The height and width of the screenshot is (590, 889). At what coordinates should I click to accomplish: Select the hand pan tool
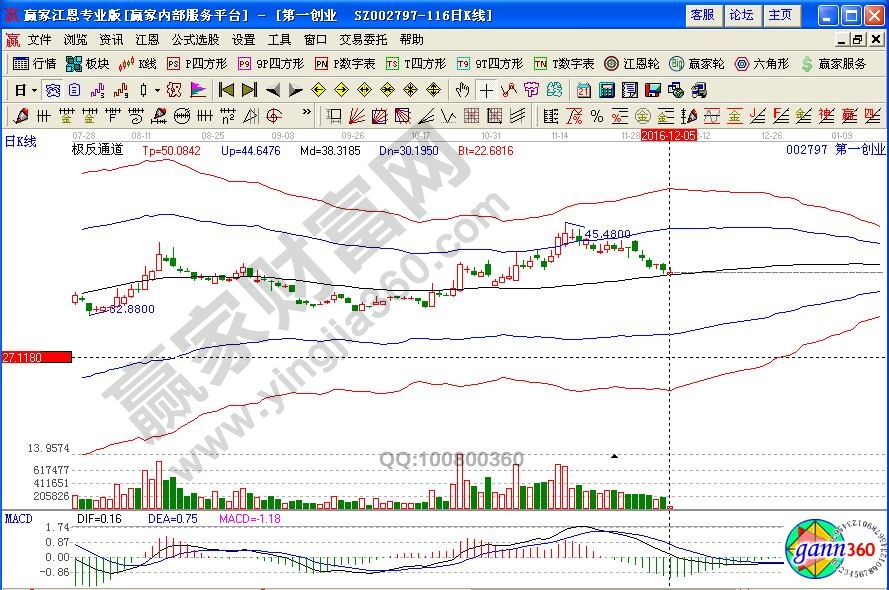pos(461,90)
